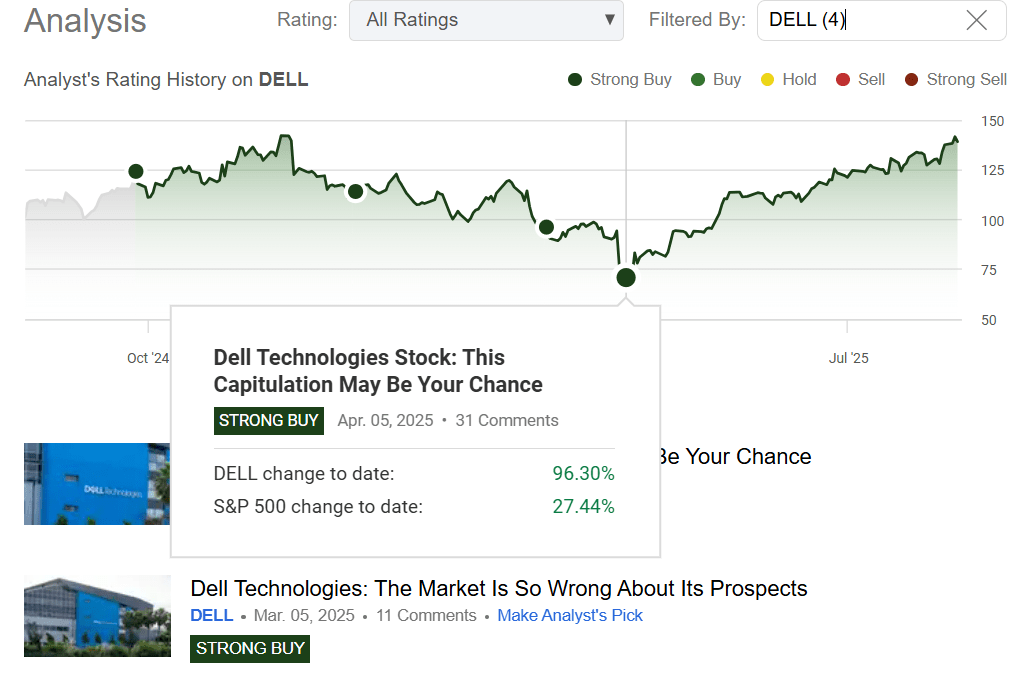1021x684 pixels.
Task: Click the Strong Buy legend dot
Action: (573, 79)
